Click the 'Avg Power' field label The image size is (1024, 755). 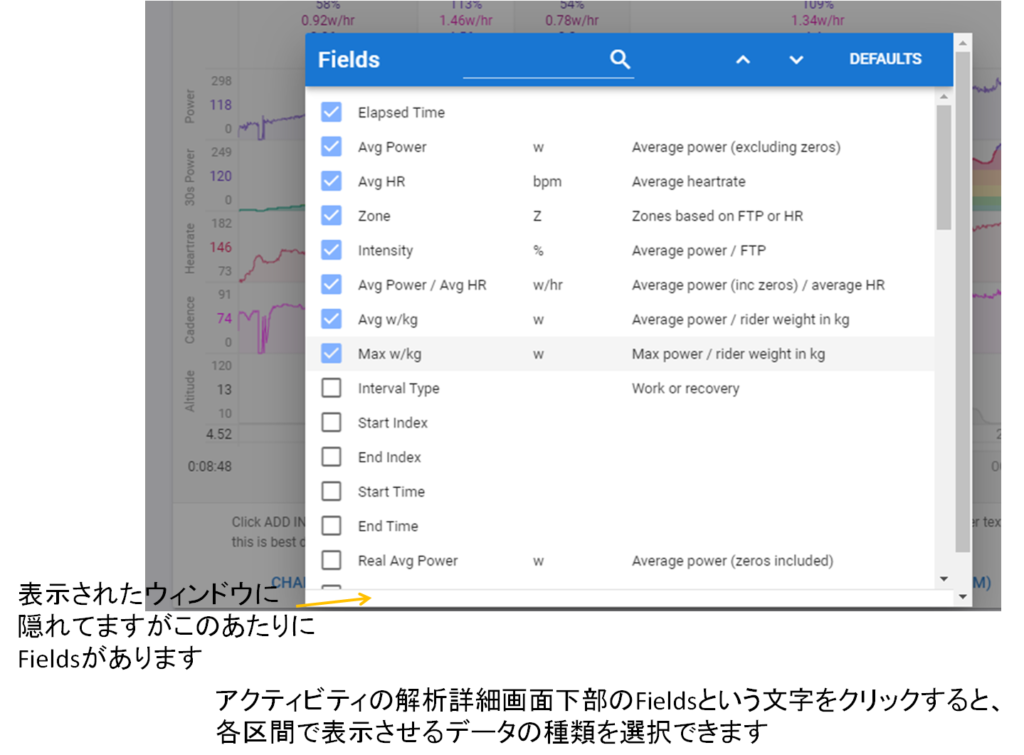(392, 147)
